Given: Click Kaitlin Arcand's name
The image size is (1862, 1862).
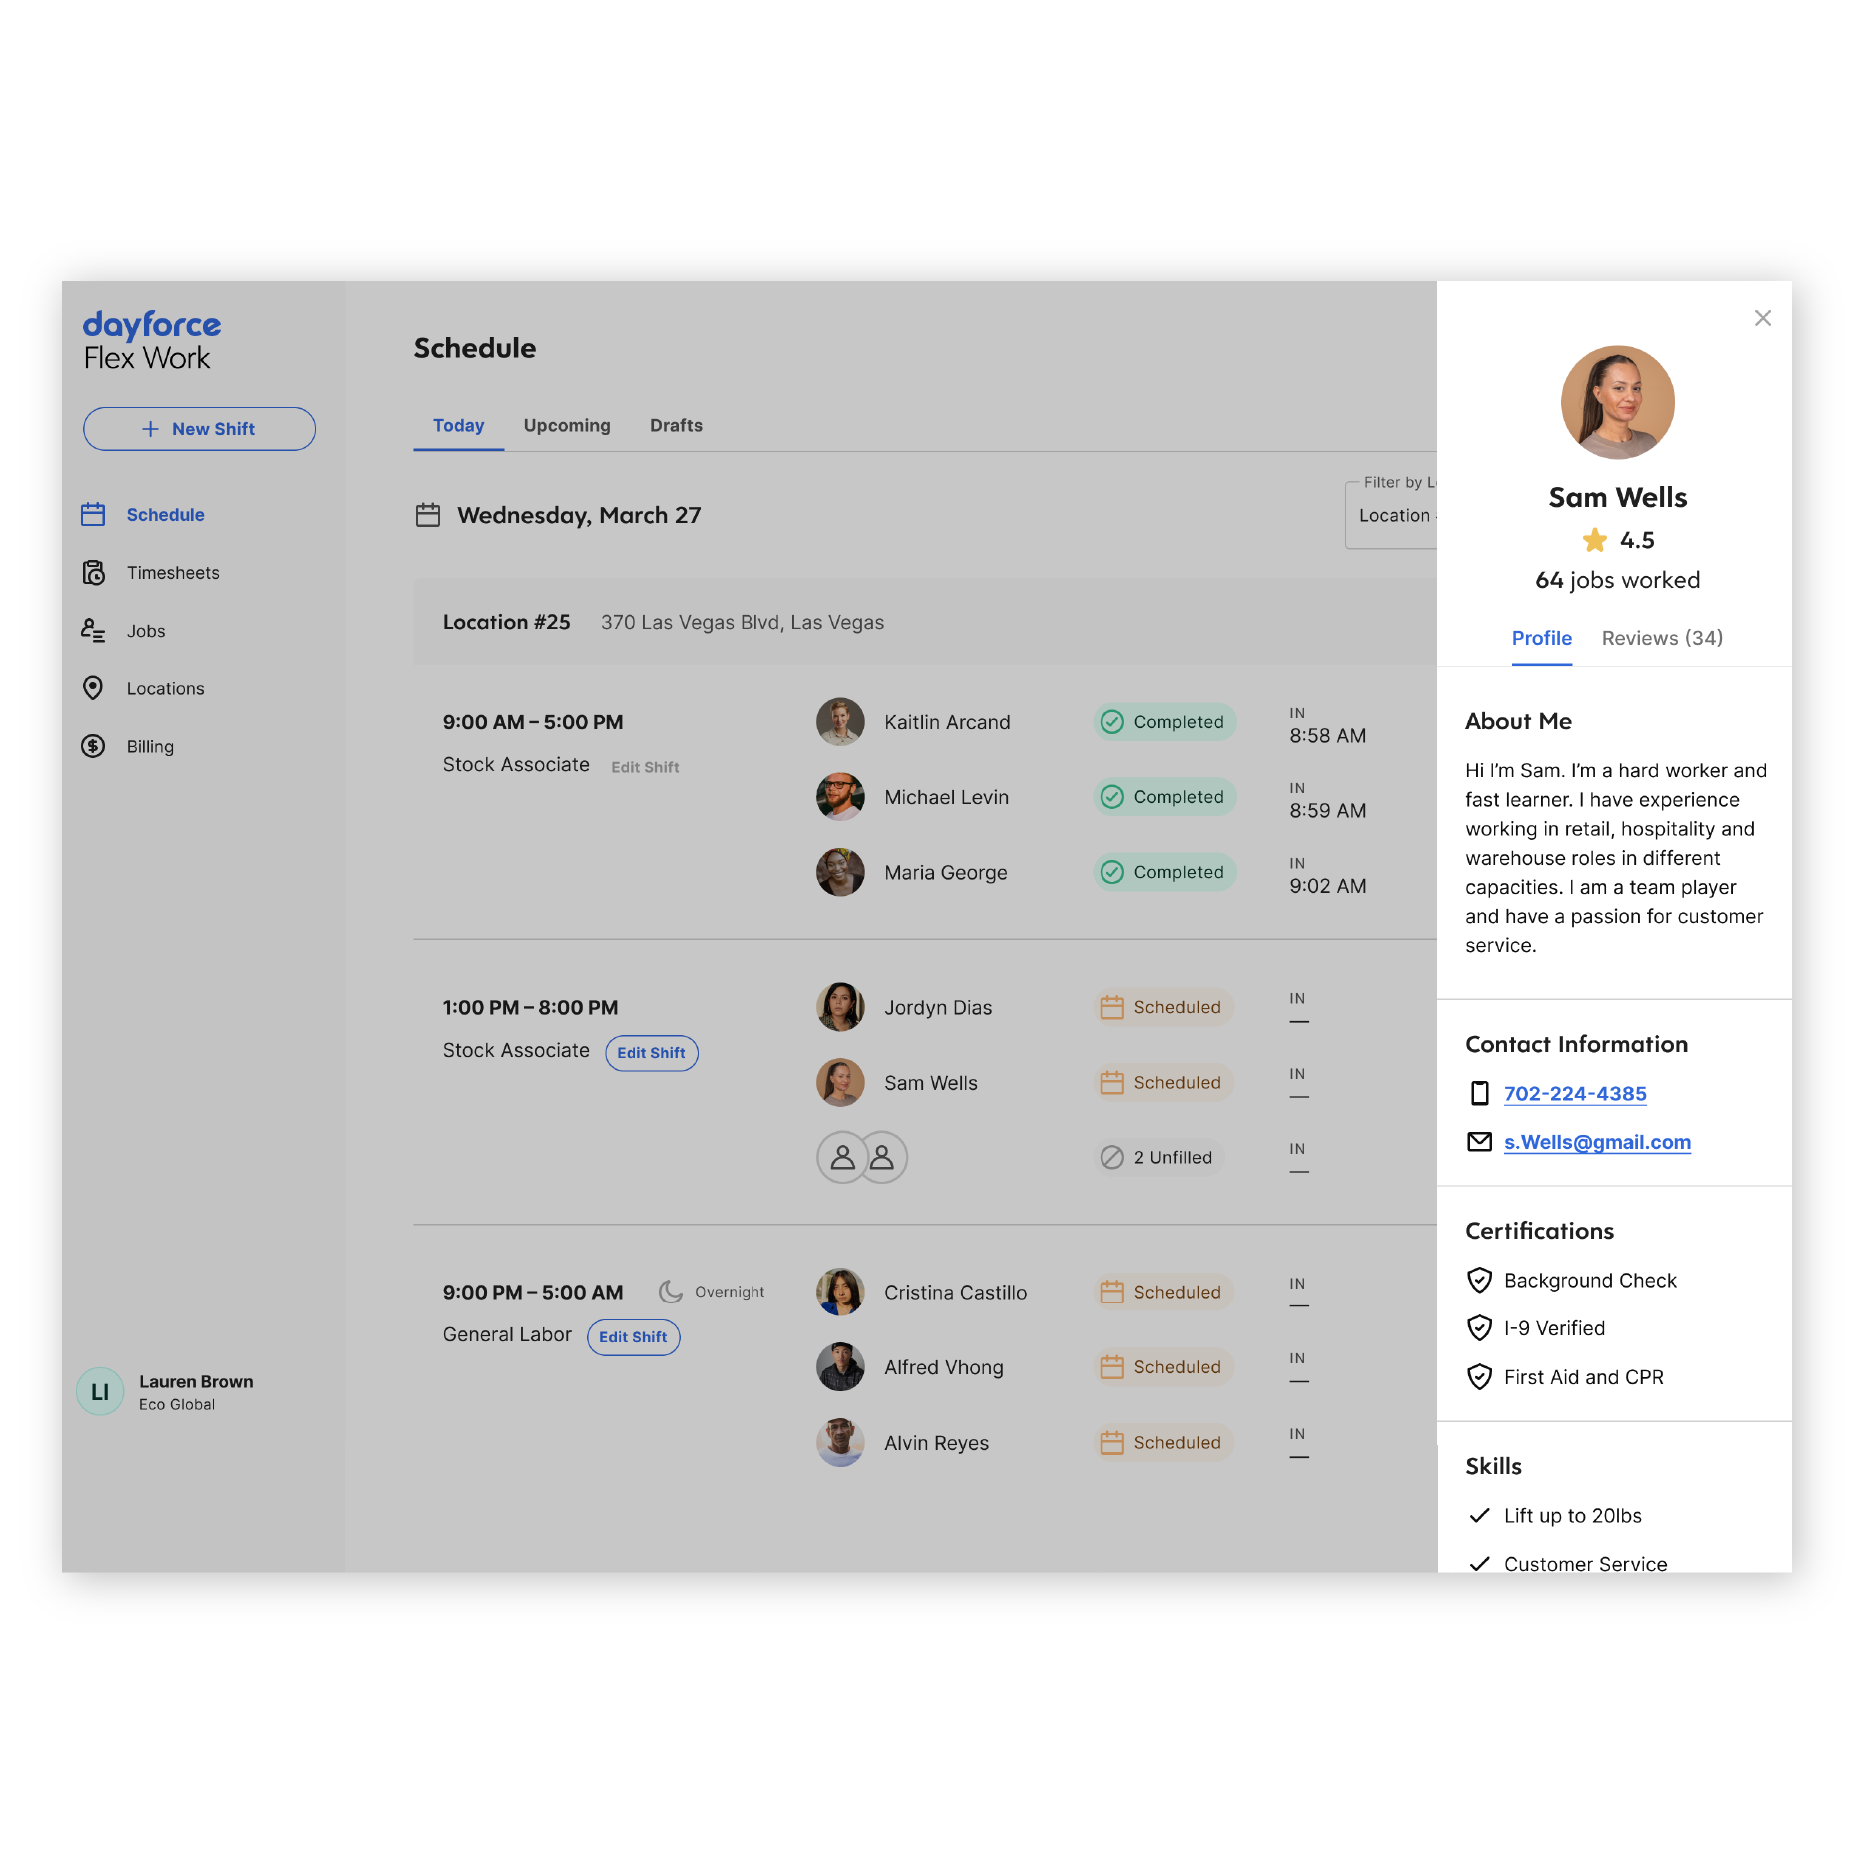Looking at the screenshot, I should tap(947, 722).
